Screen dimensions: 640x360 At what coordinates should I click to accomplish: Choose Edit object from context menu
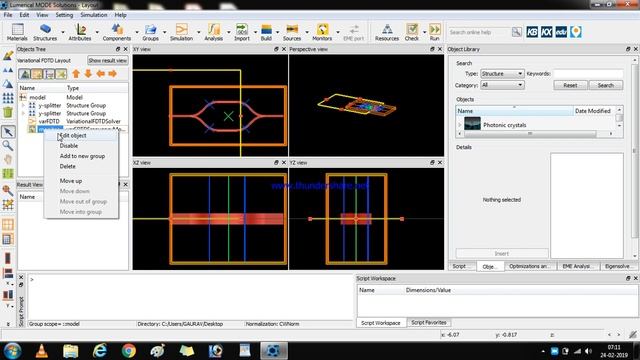(x=73, y=136)
